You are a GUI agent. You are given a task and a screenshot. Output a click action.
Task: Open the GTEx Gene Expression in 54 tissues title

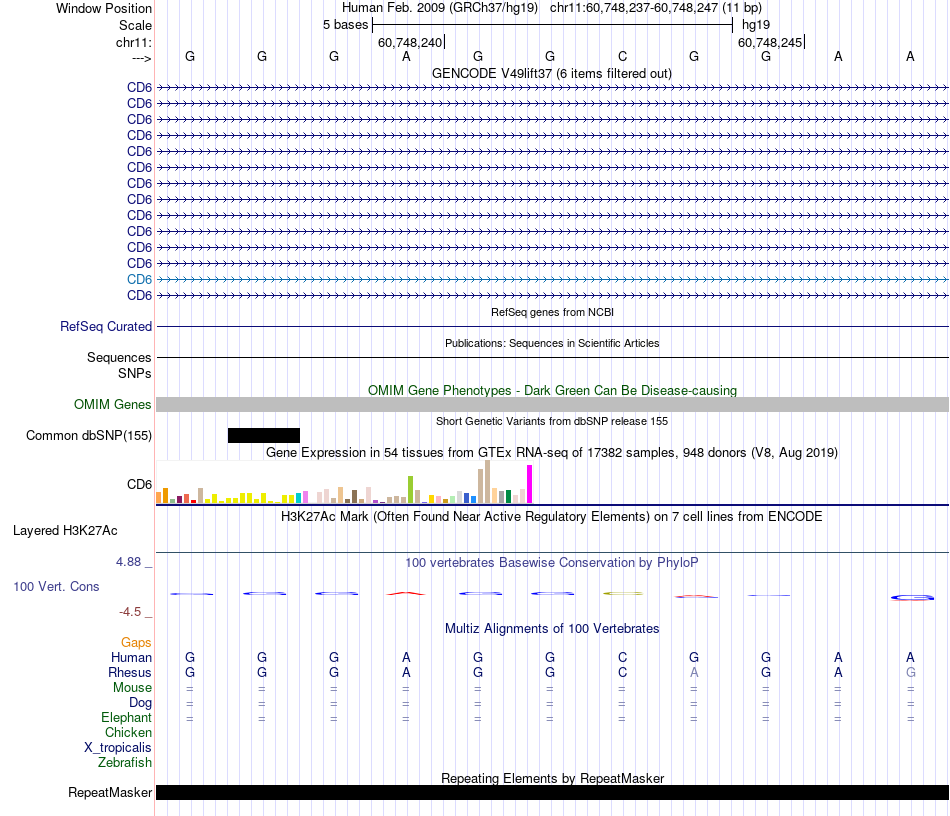click(x=552, y=453)
